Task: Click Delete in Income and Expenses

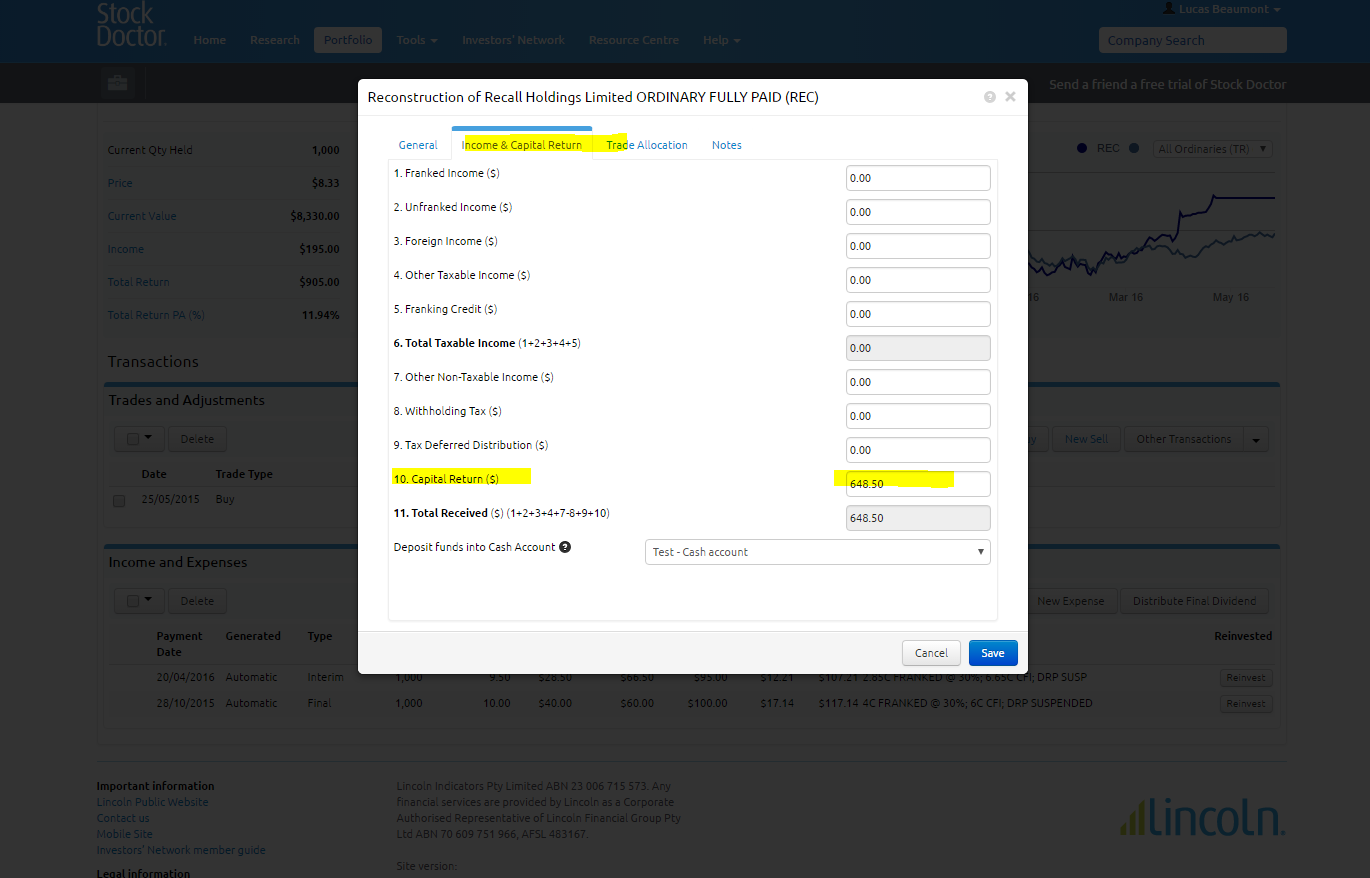Action: tap(197, 600)
